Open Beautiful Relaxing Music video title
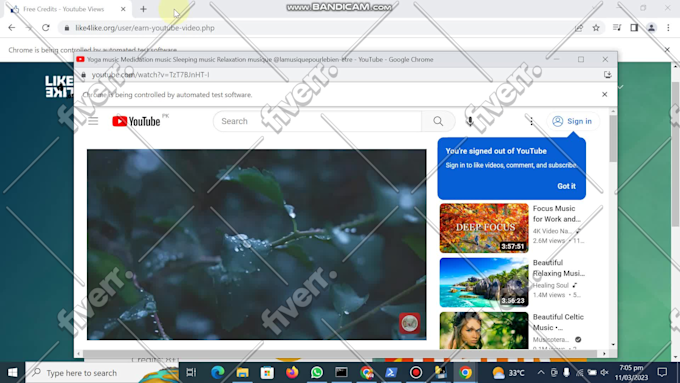680x383 pixels. (559, 268)
